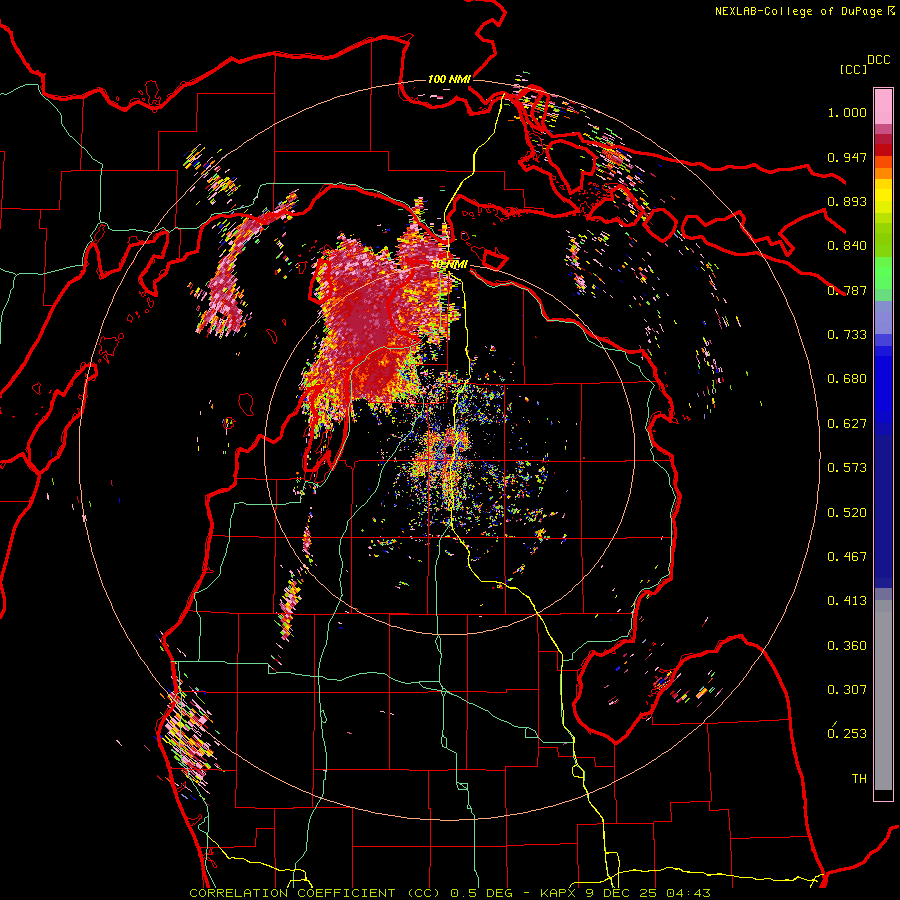Screen dimensions: 900x900
Task: Click the 0.253 scale value
Action: tap(847, 734)
